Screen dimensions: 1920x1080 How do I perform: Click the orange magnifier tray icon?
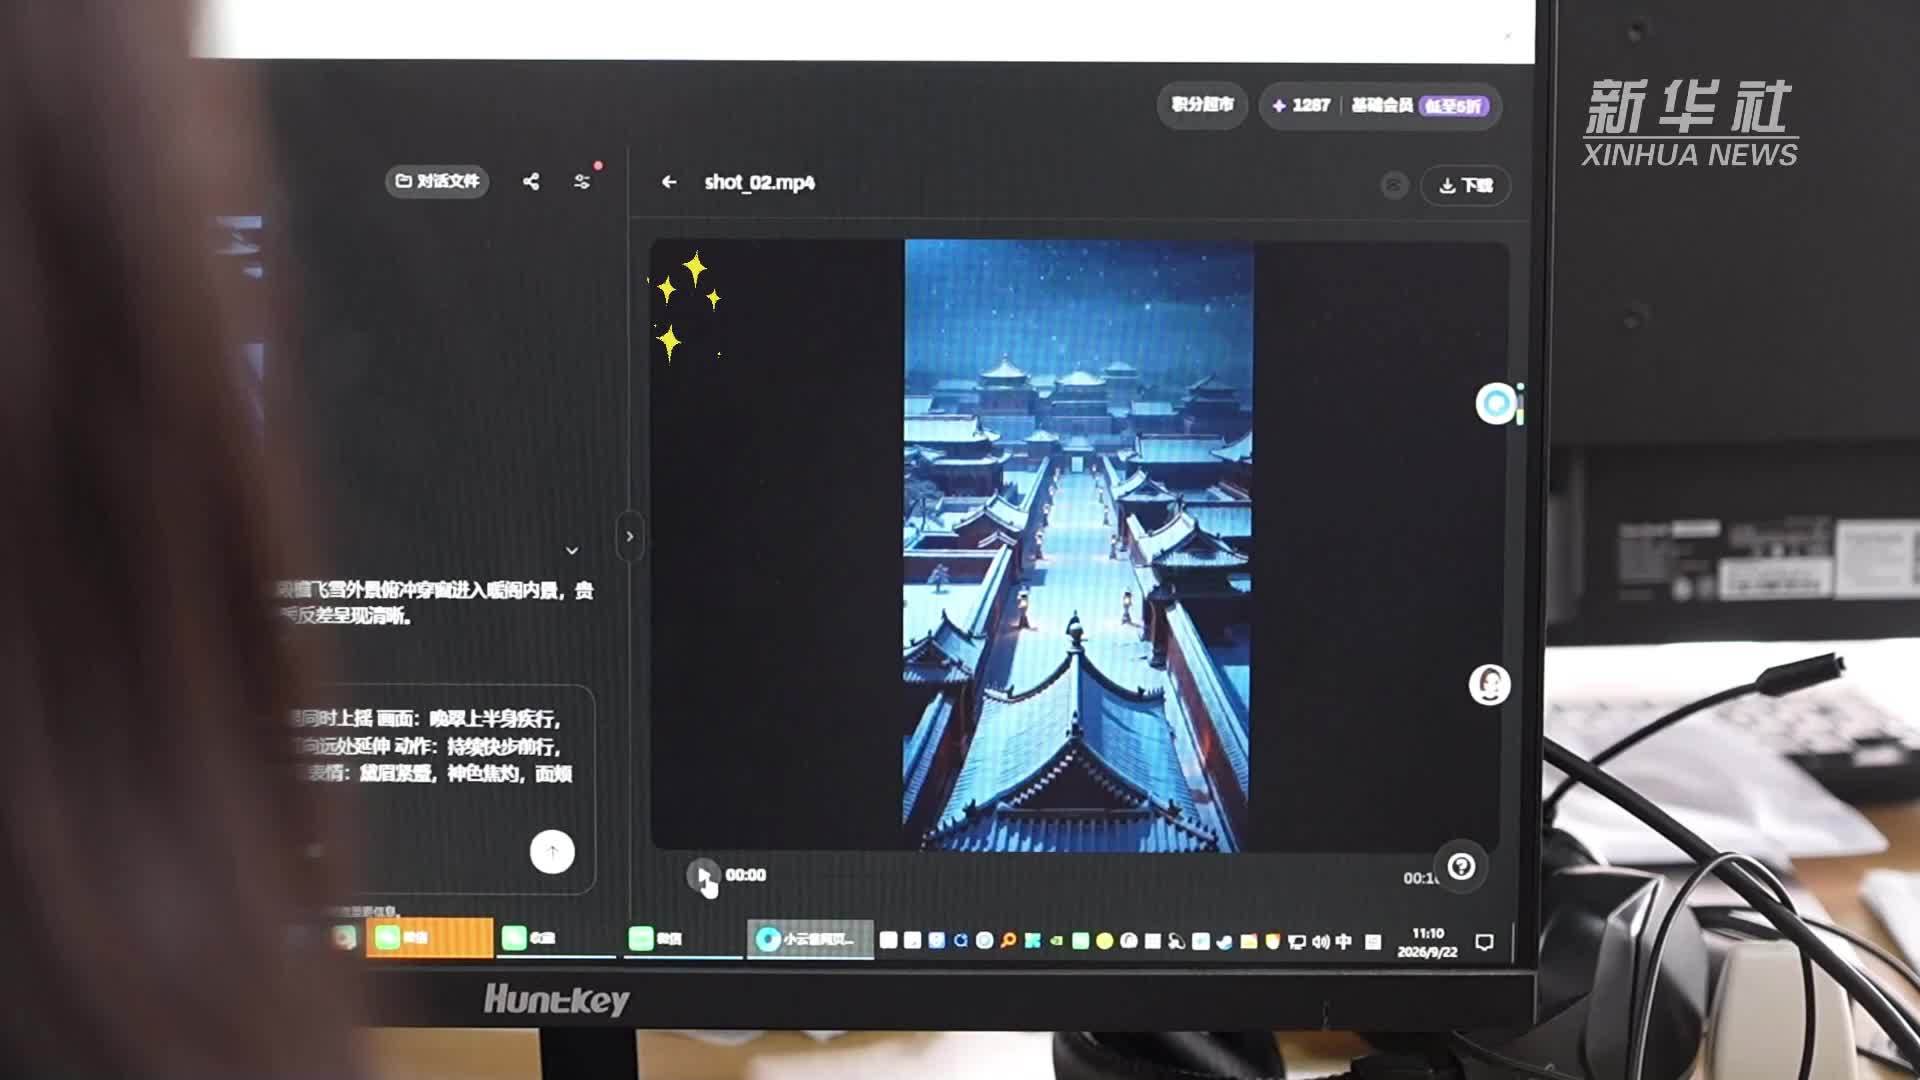pyautogui.click(x=1008, y=940)
